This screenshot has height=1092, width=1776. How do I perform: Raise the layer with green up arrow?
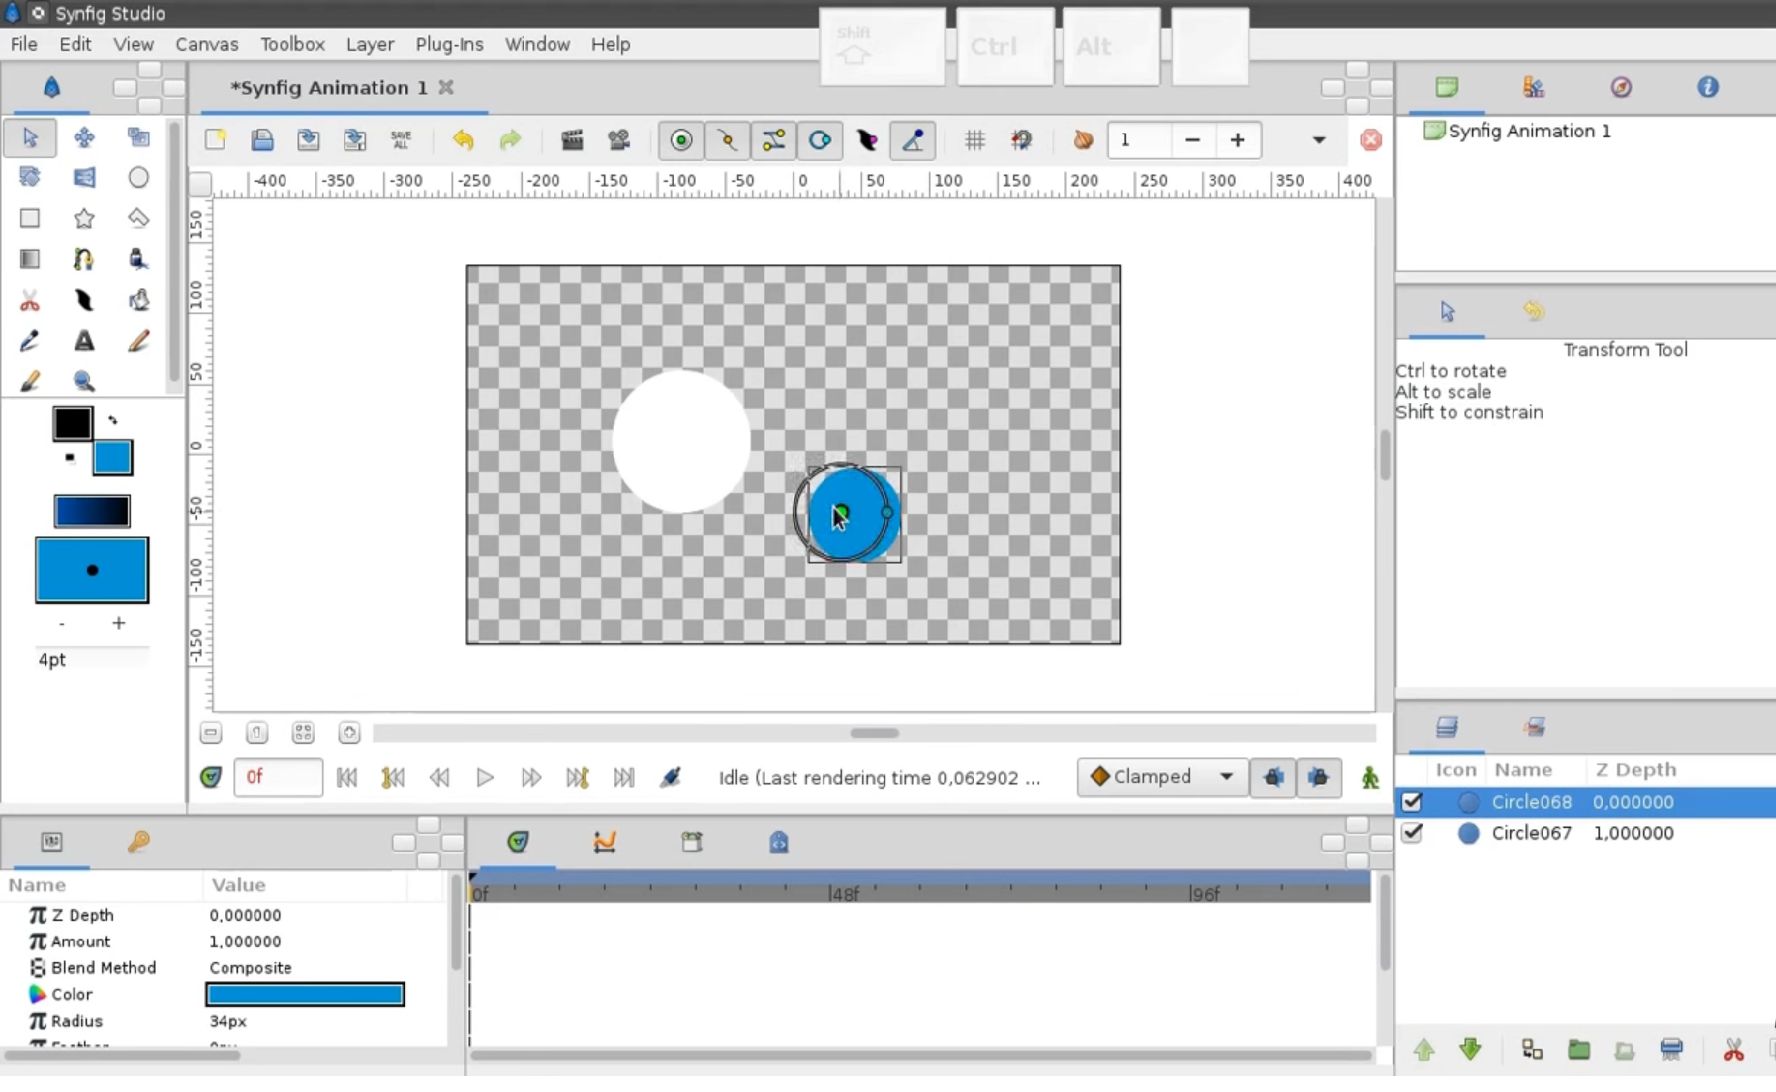pos(1424,1049)
